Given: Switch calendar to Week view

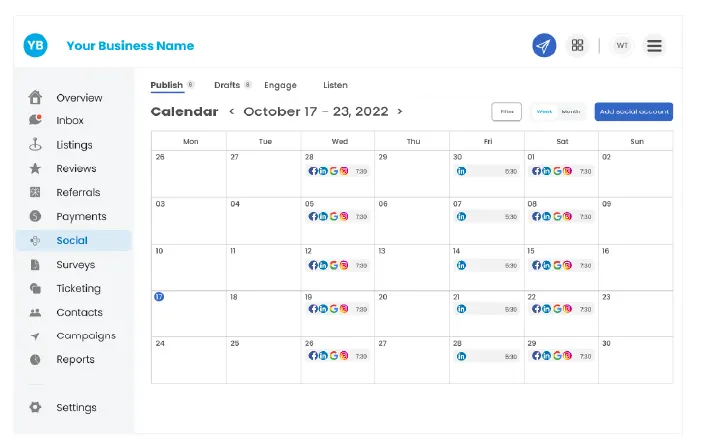Looking at the screenshot, I should pos(544,111).
